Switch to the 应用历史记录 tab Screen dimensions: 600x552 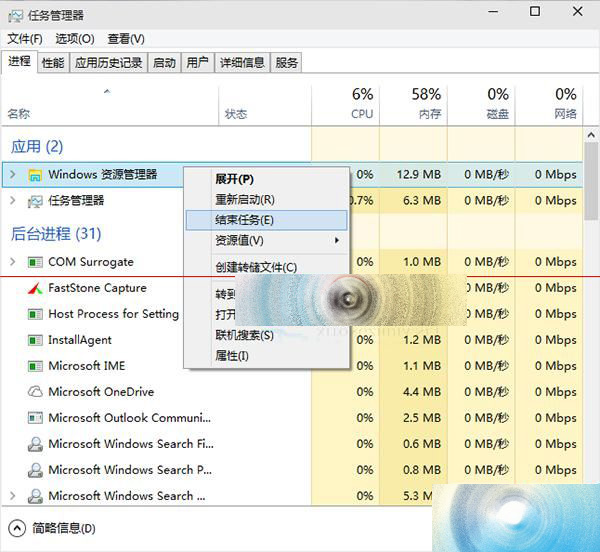coord(108,63)
